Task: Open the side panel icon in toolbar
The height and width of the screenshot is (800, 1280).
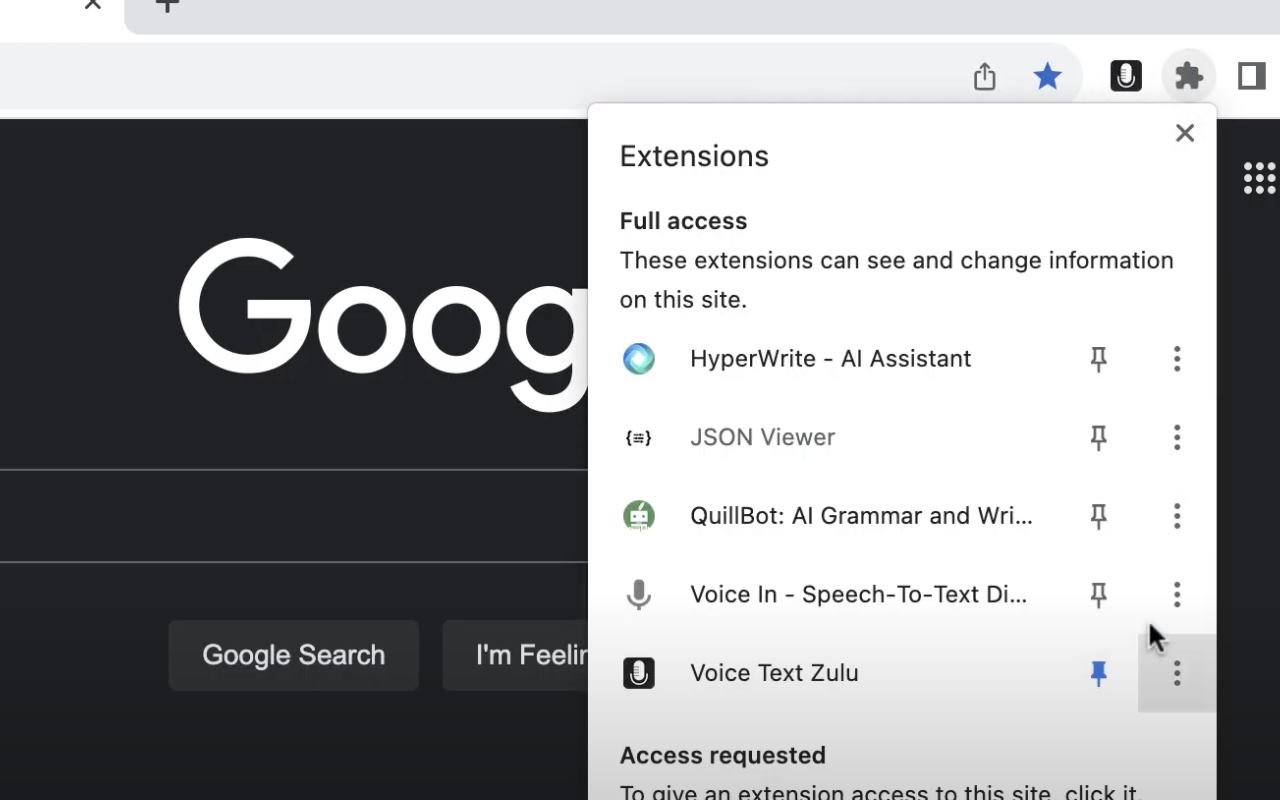Action: [x=1252, y=76]
